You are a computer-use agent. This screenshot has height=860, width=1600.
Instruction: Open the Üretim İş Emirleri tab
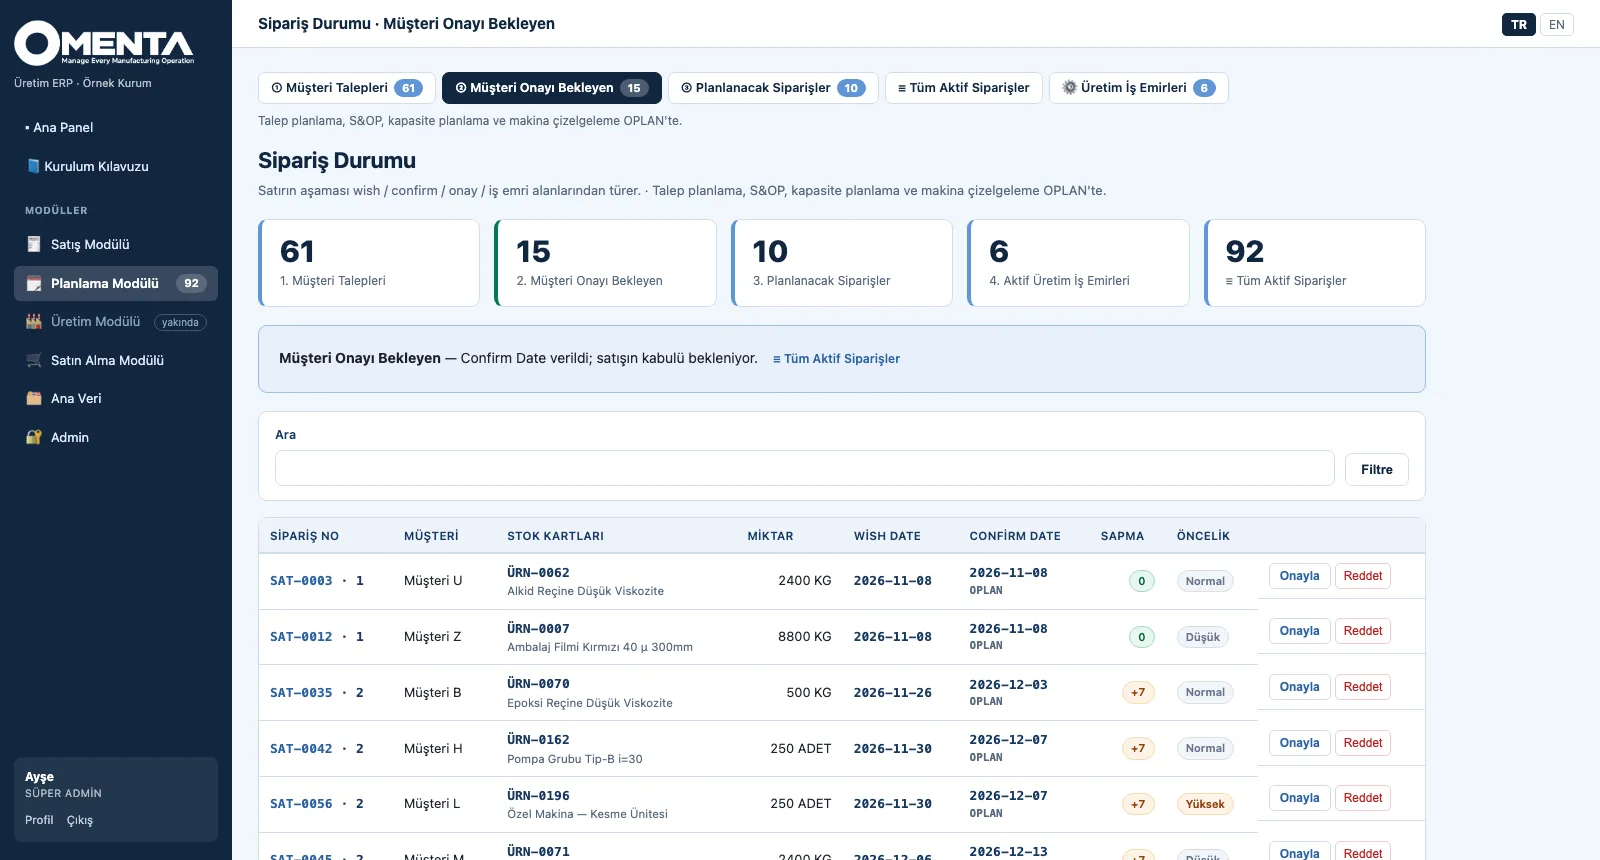click(x=1138, y=88)
